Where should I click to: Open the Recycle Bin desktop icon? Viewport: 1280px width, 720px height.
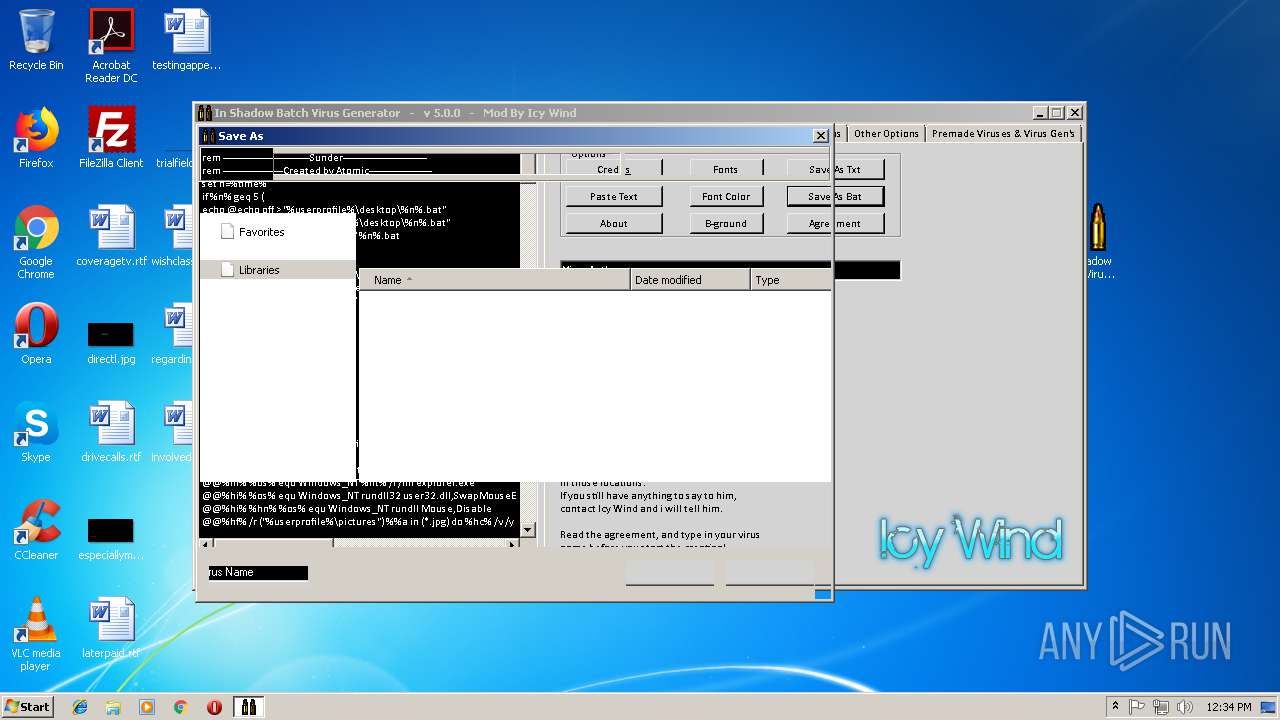pyautogui.click(x=36, y=40)
